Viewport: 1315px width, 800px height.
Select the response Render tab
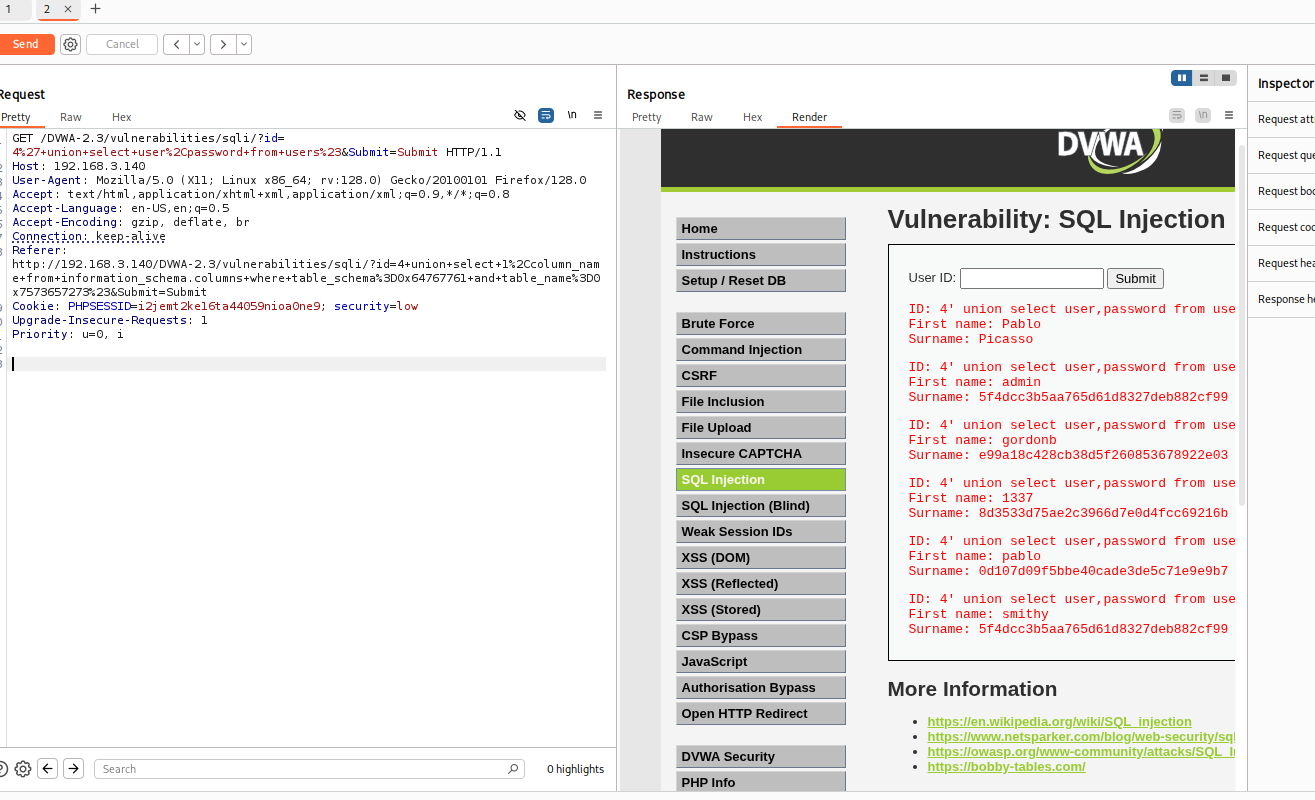810,117
